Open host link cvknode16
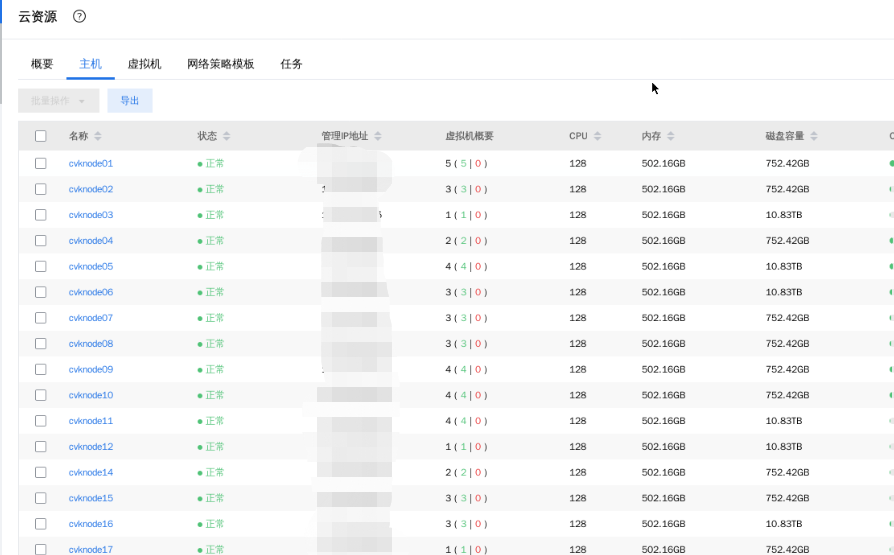 tap(91, 524)
